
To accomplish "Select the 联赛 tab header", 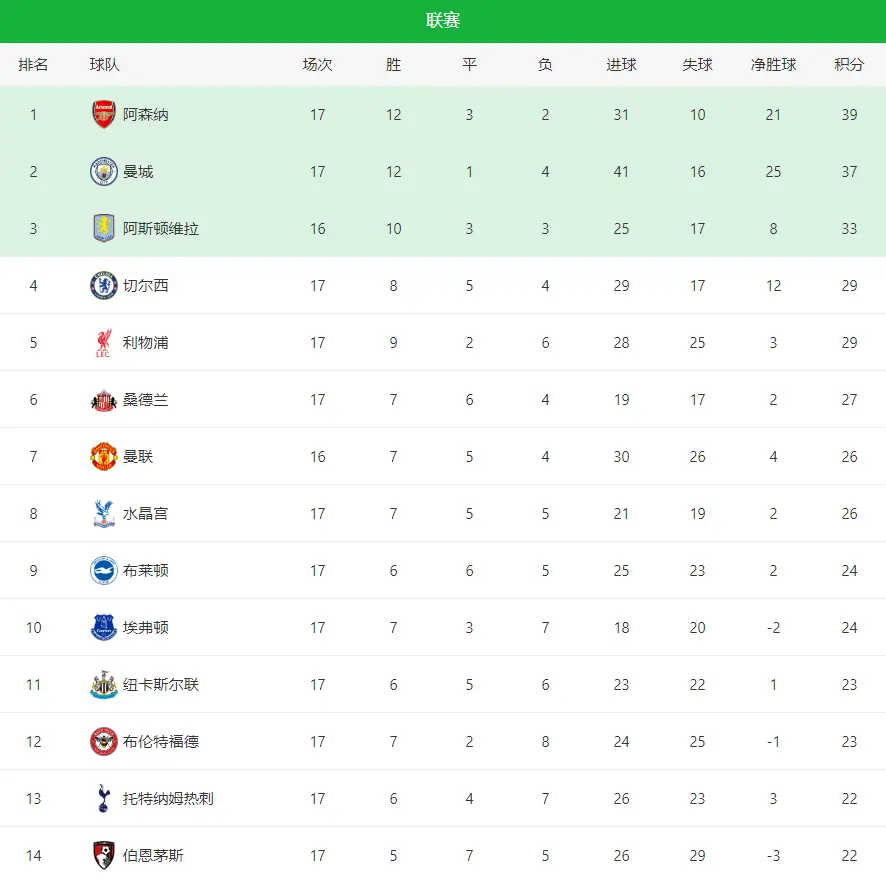I will point(443,21).
